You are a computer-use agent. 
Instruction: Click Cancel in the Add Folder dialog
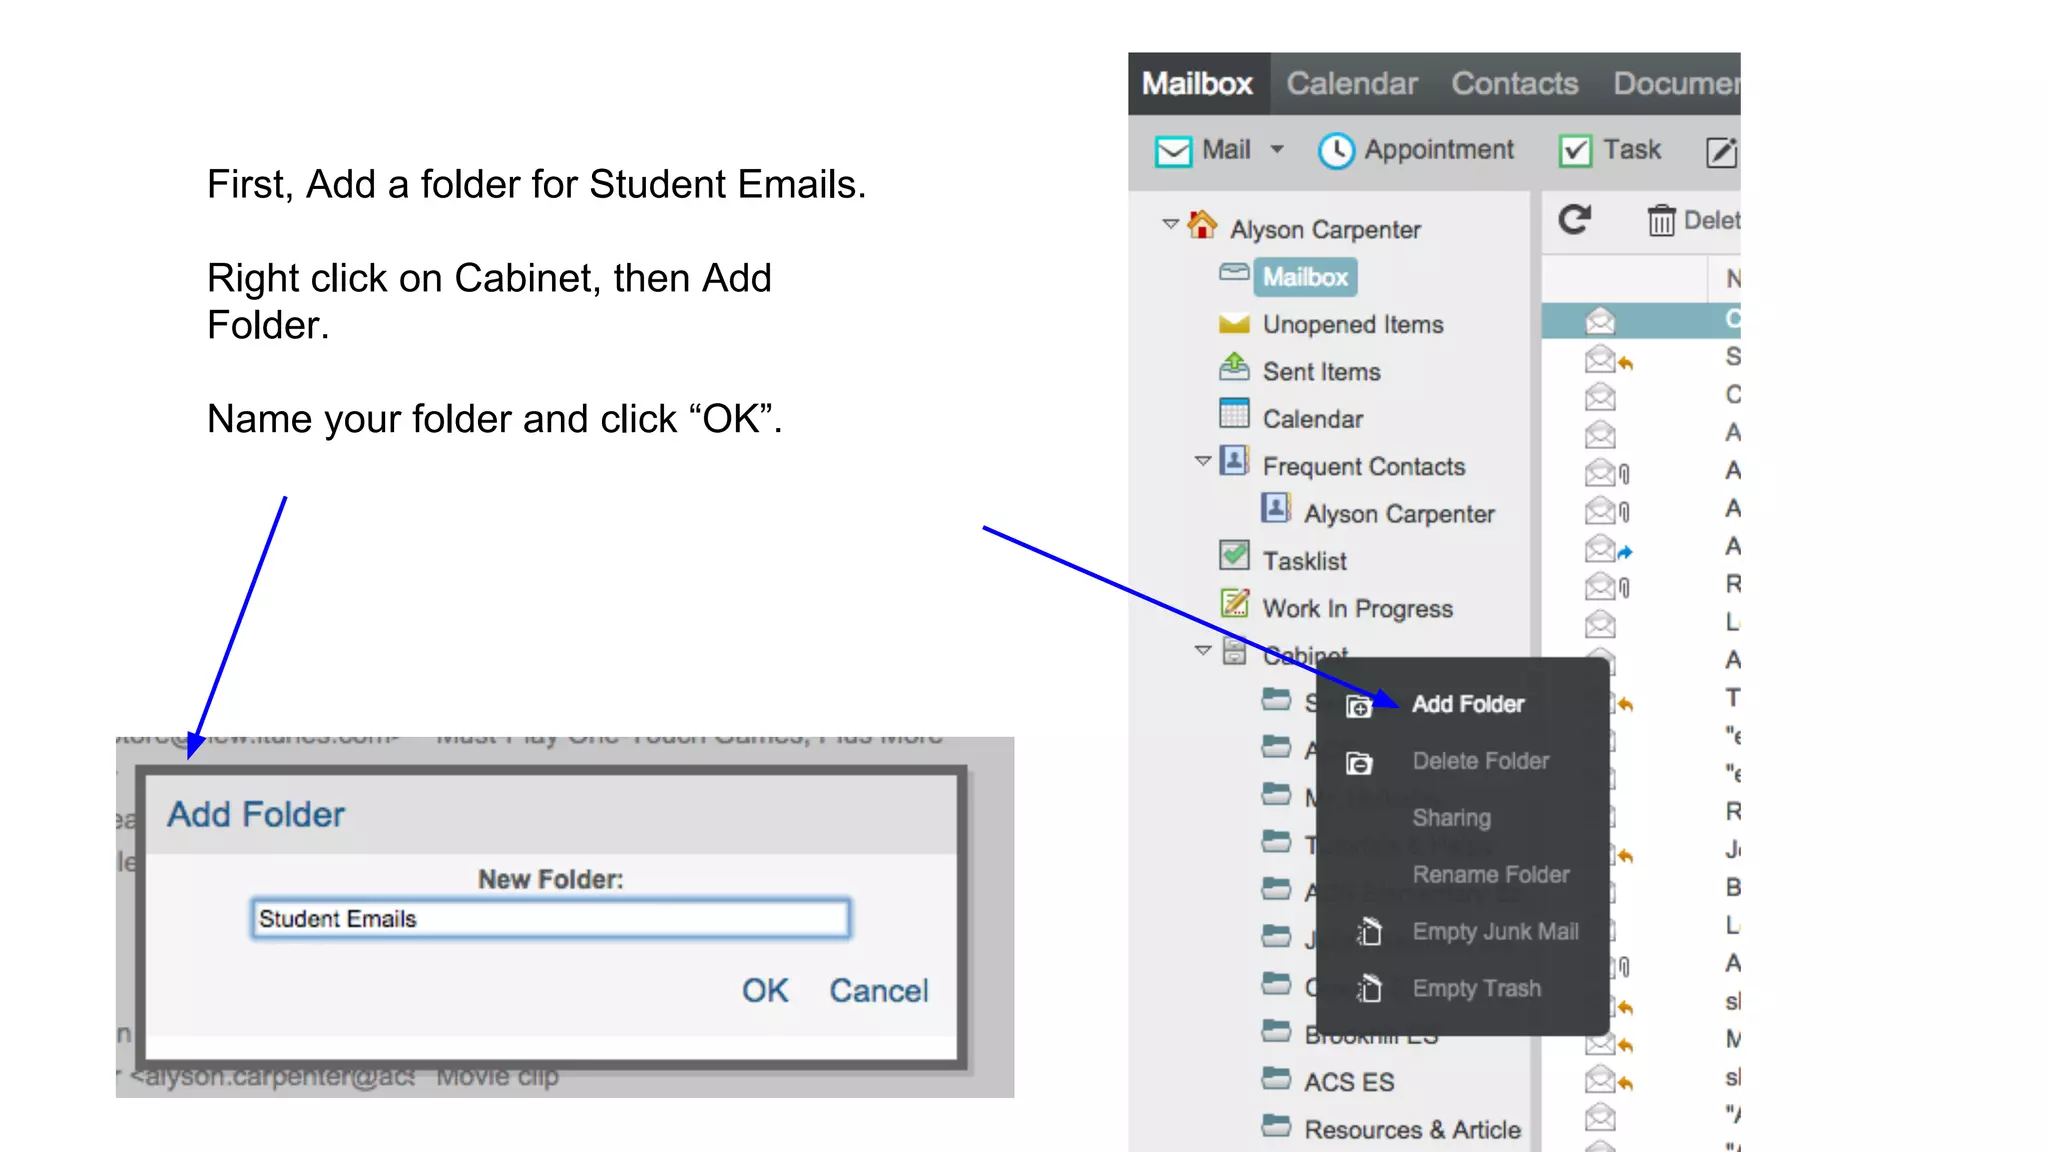[x=878, y=991]
